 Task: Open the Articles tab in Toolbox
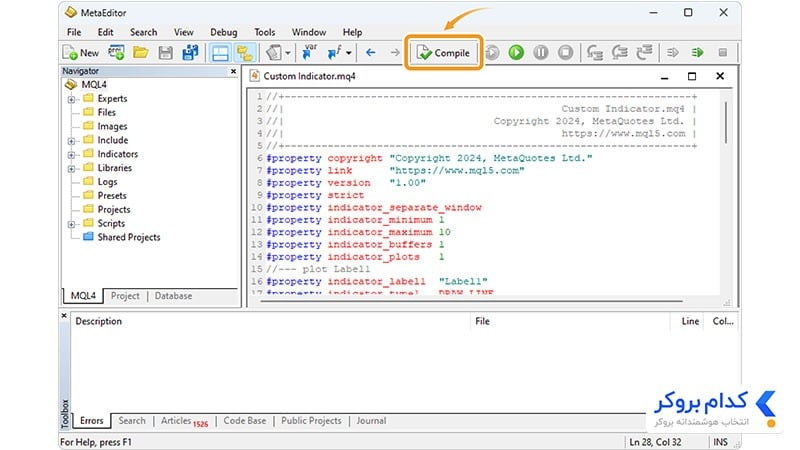tap(184, 421)
